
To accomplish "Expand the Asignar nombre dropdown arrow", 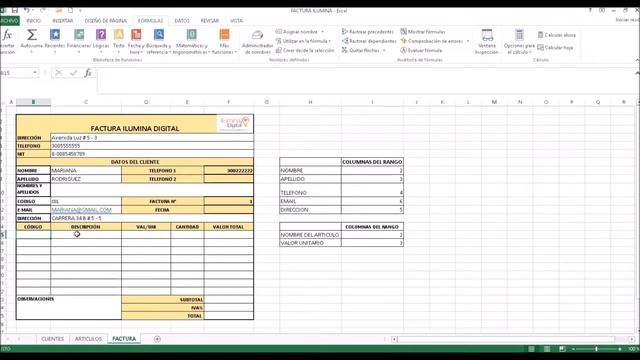I will 322,32.
